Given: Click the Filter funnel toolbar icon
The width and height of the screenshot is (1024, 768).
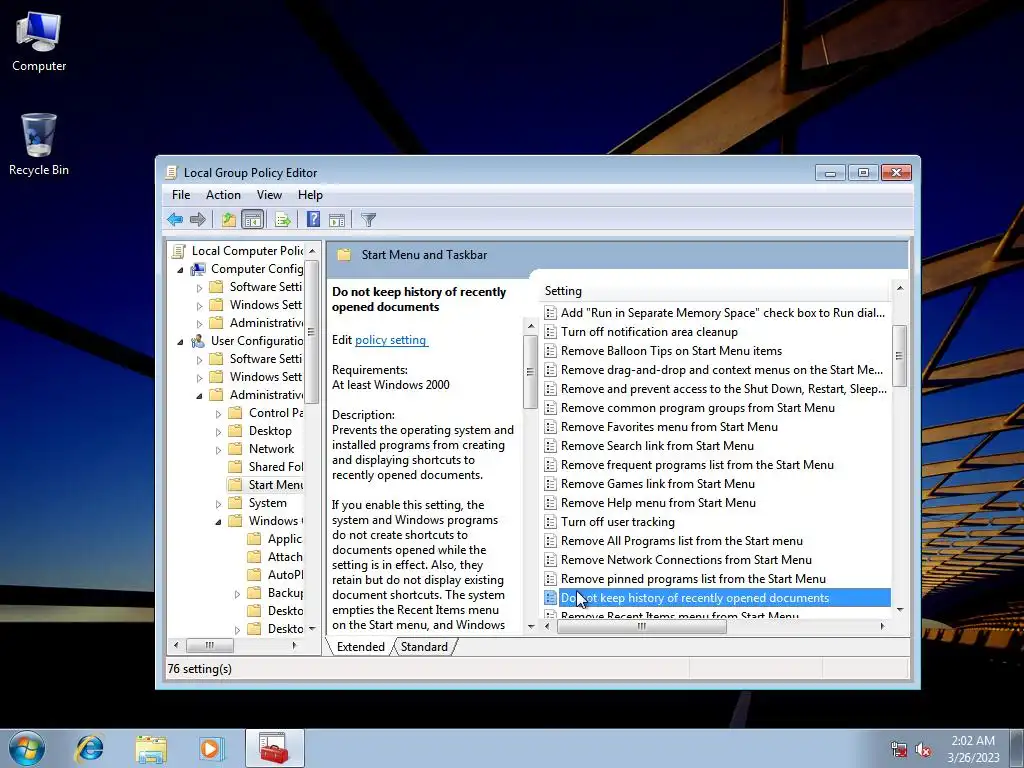Looking at the screenshot, I should click(368, 219).
